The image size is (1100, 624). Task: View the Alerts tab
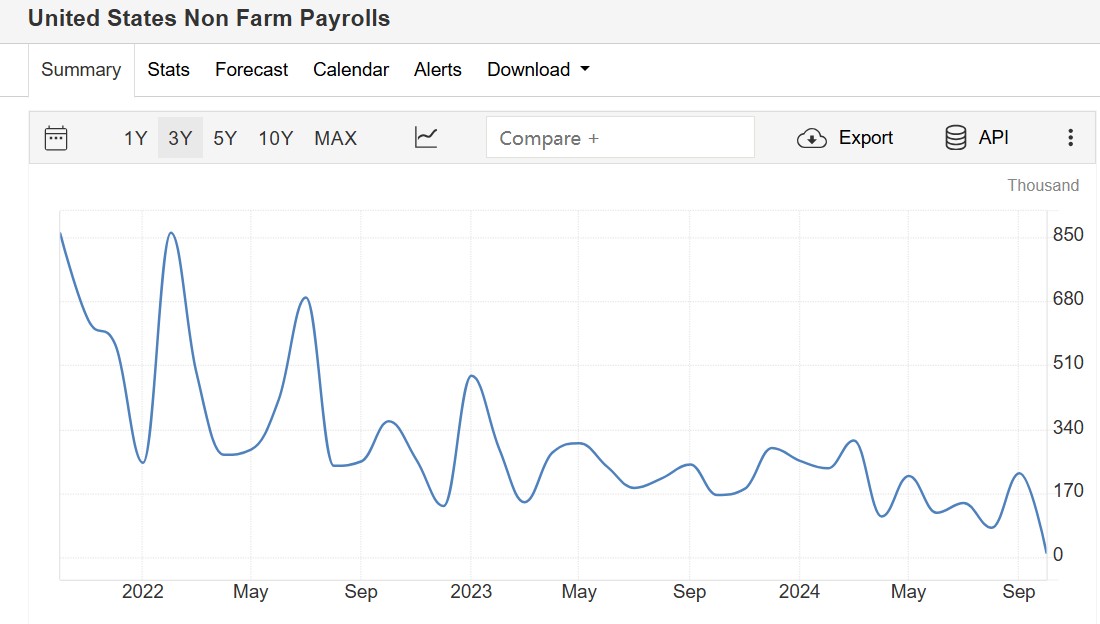point(438,70)
